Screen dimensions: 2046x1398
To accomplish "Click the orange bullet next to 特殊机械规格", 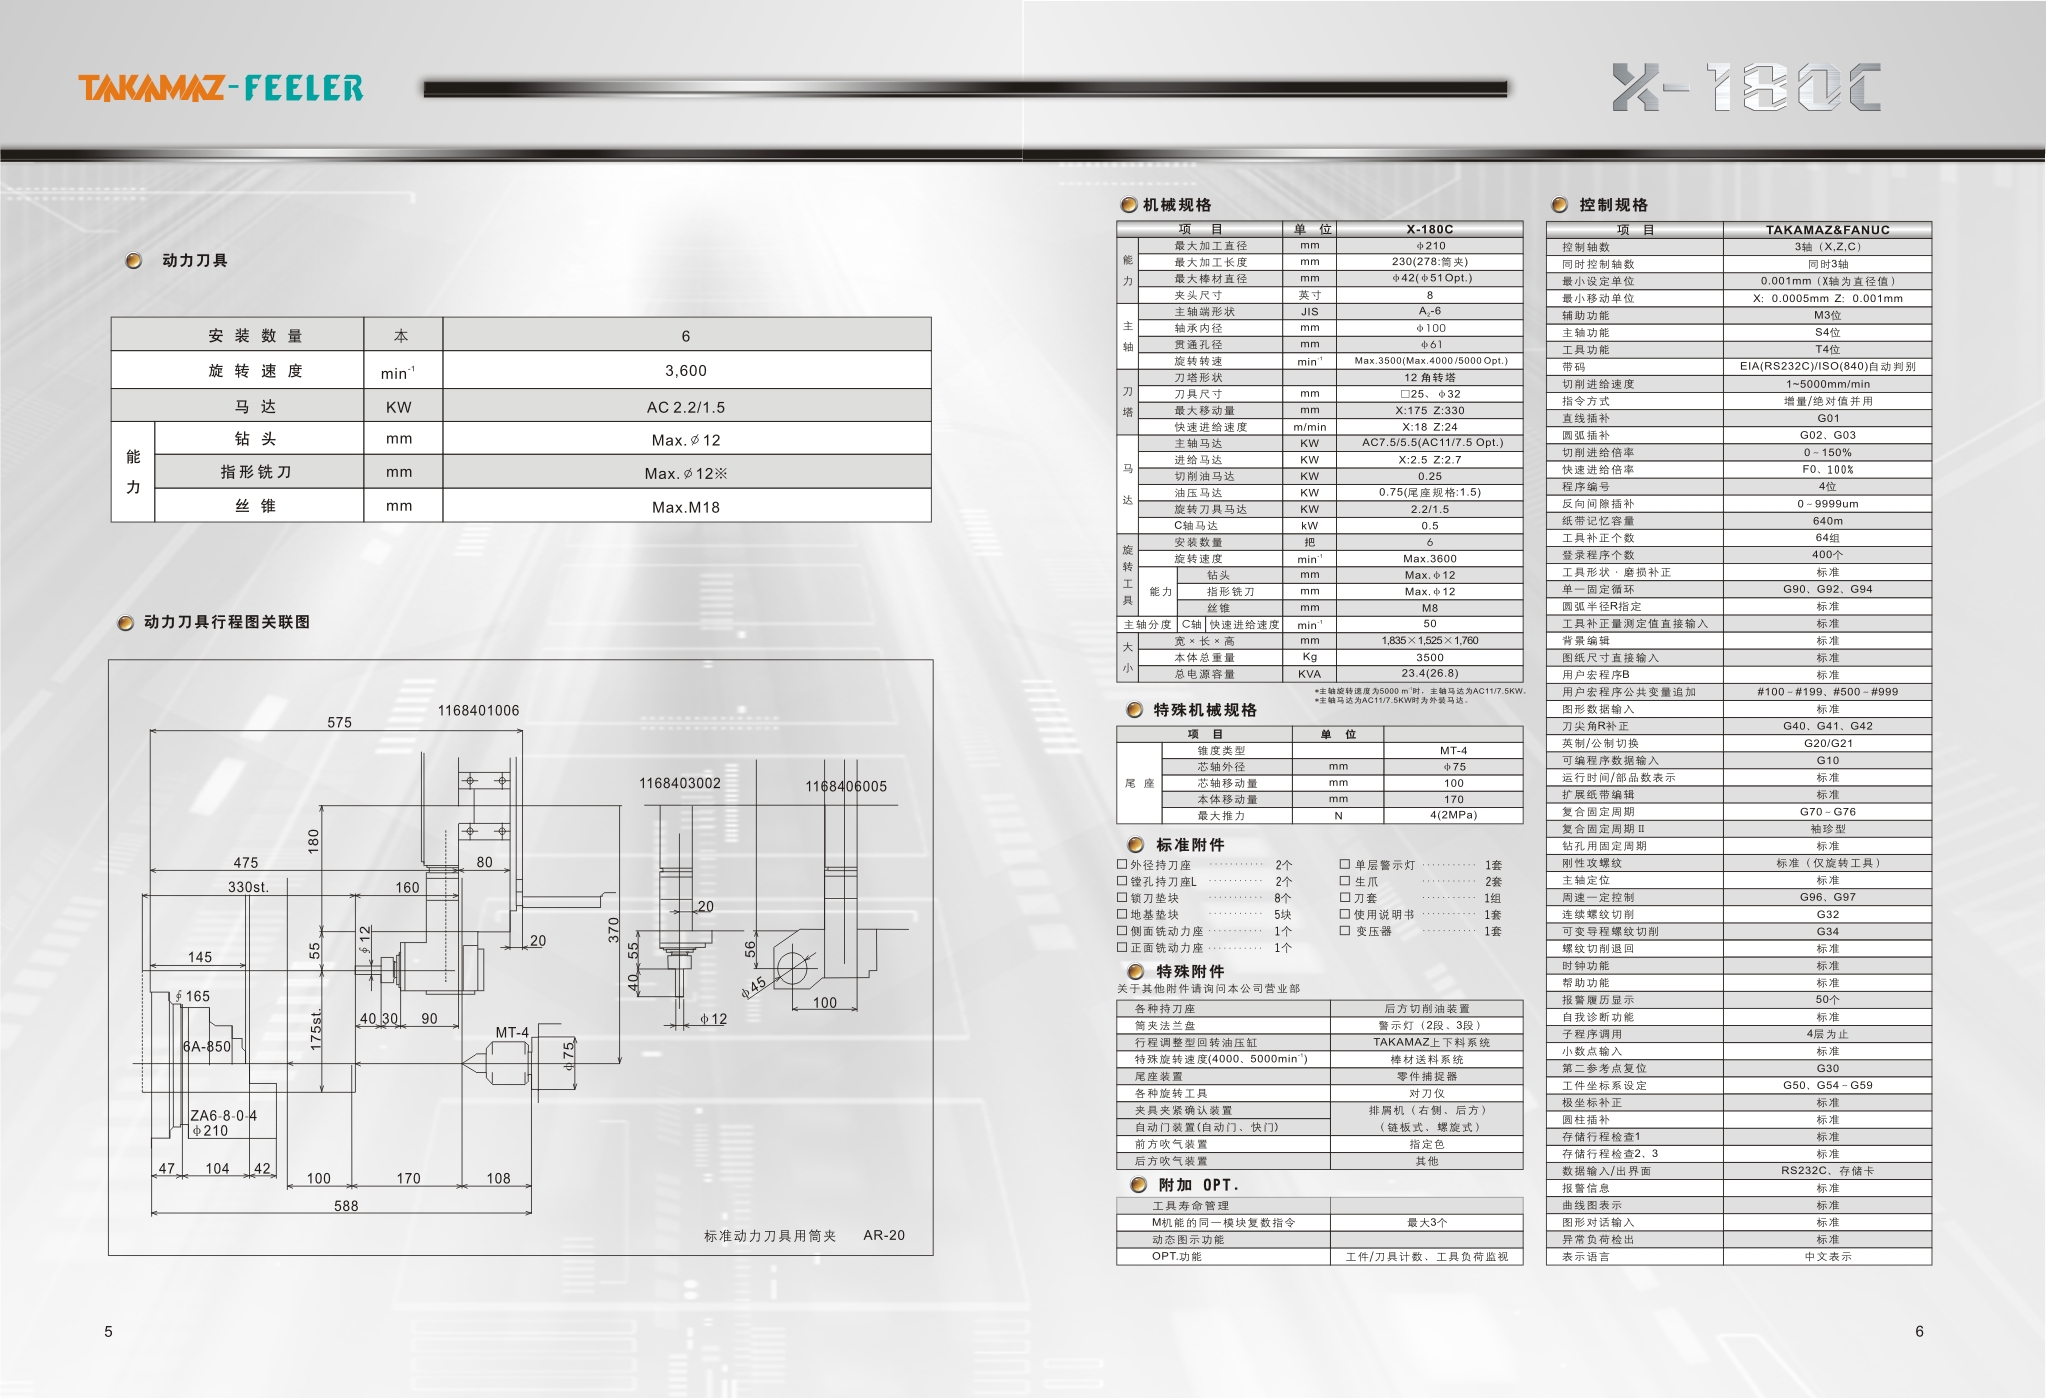I will pyautogui.click(x=1134, y=710).
